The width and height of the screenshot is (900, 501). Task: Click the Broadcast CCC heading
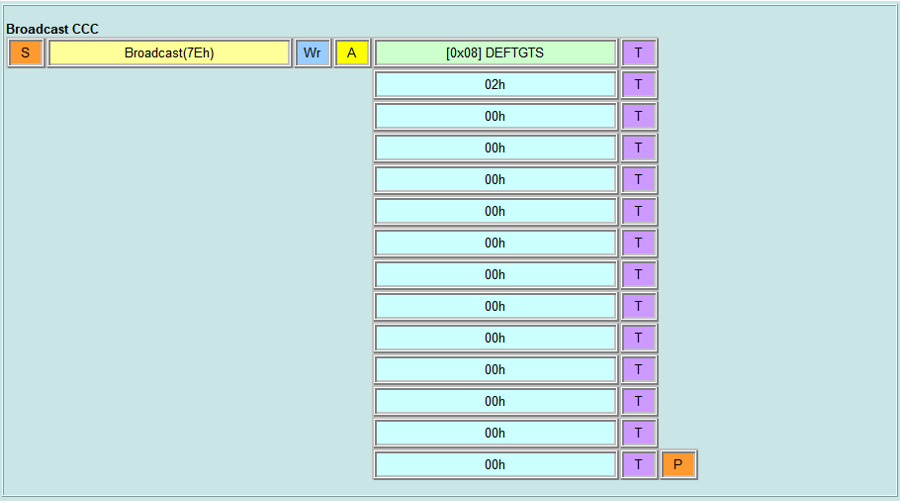point(52,29)
